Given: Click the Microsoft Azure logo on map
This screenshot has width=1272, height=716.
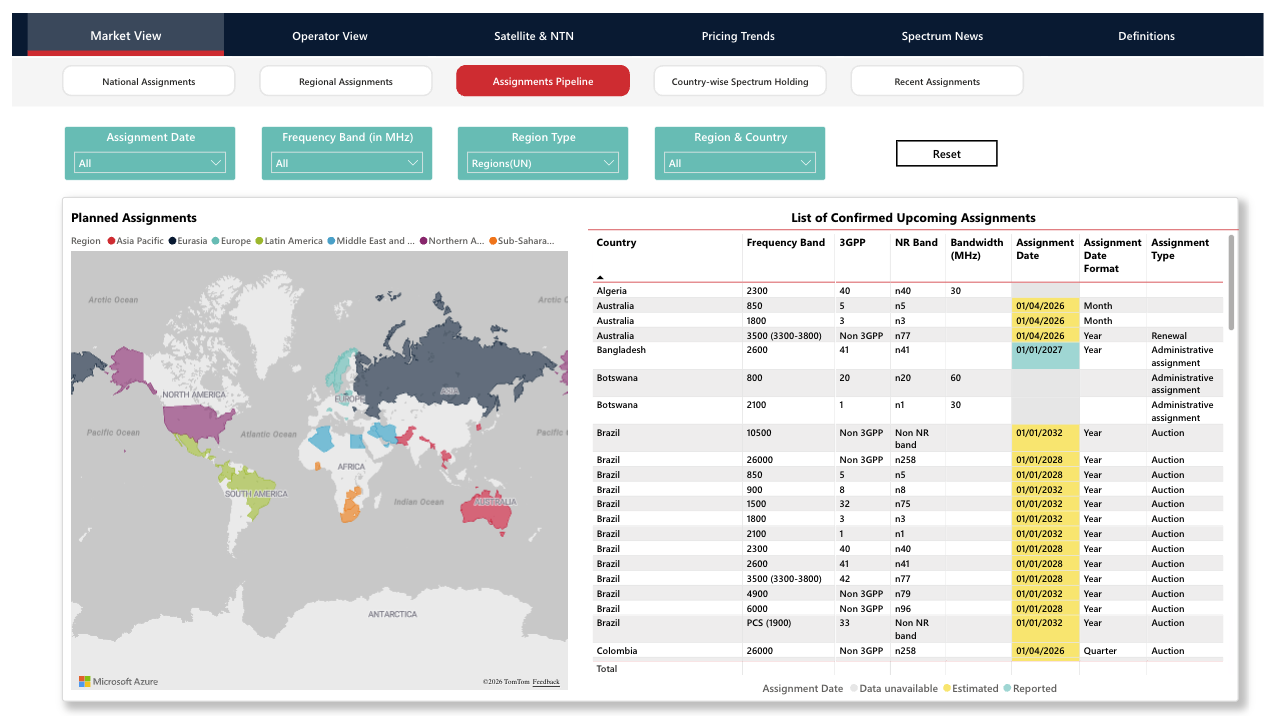Looking at the screenshot, I should [x=119, y=681].
